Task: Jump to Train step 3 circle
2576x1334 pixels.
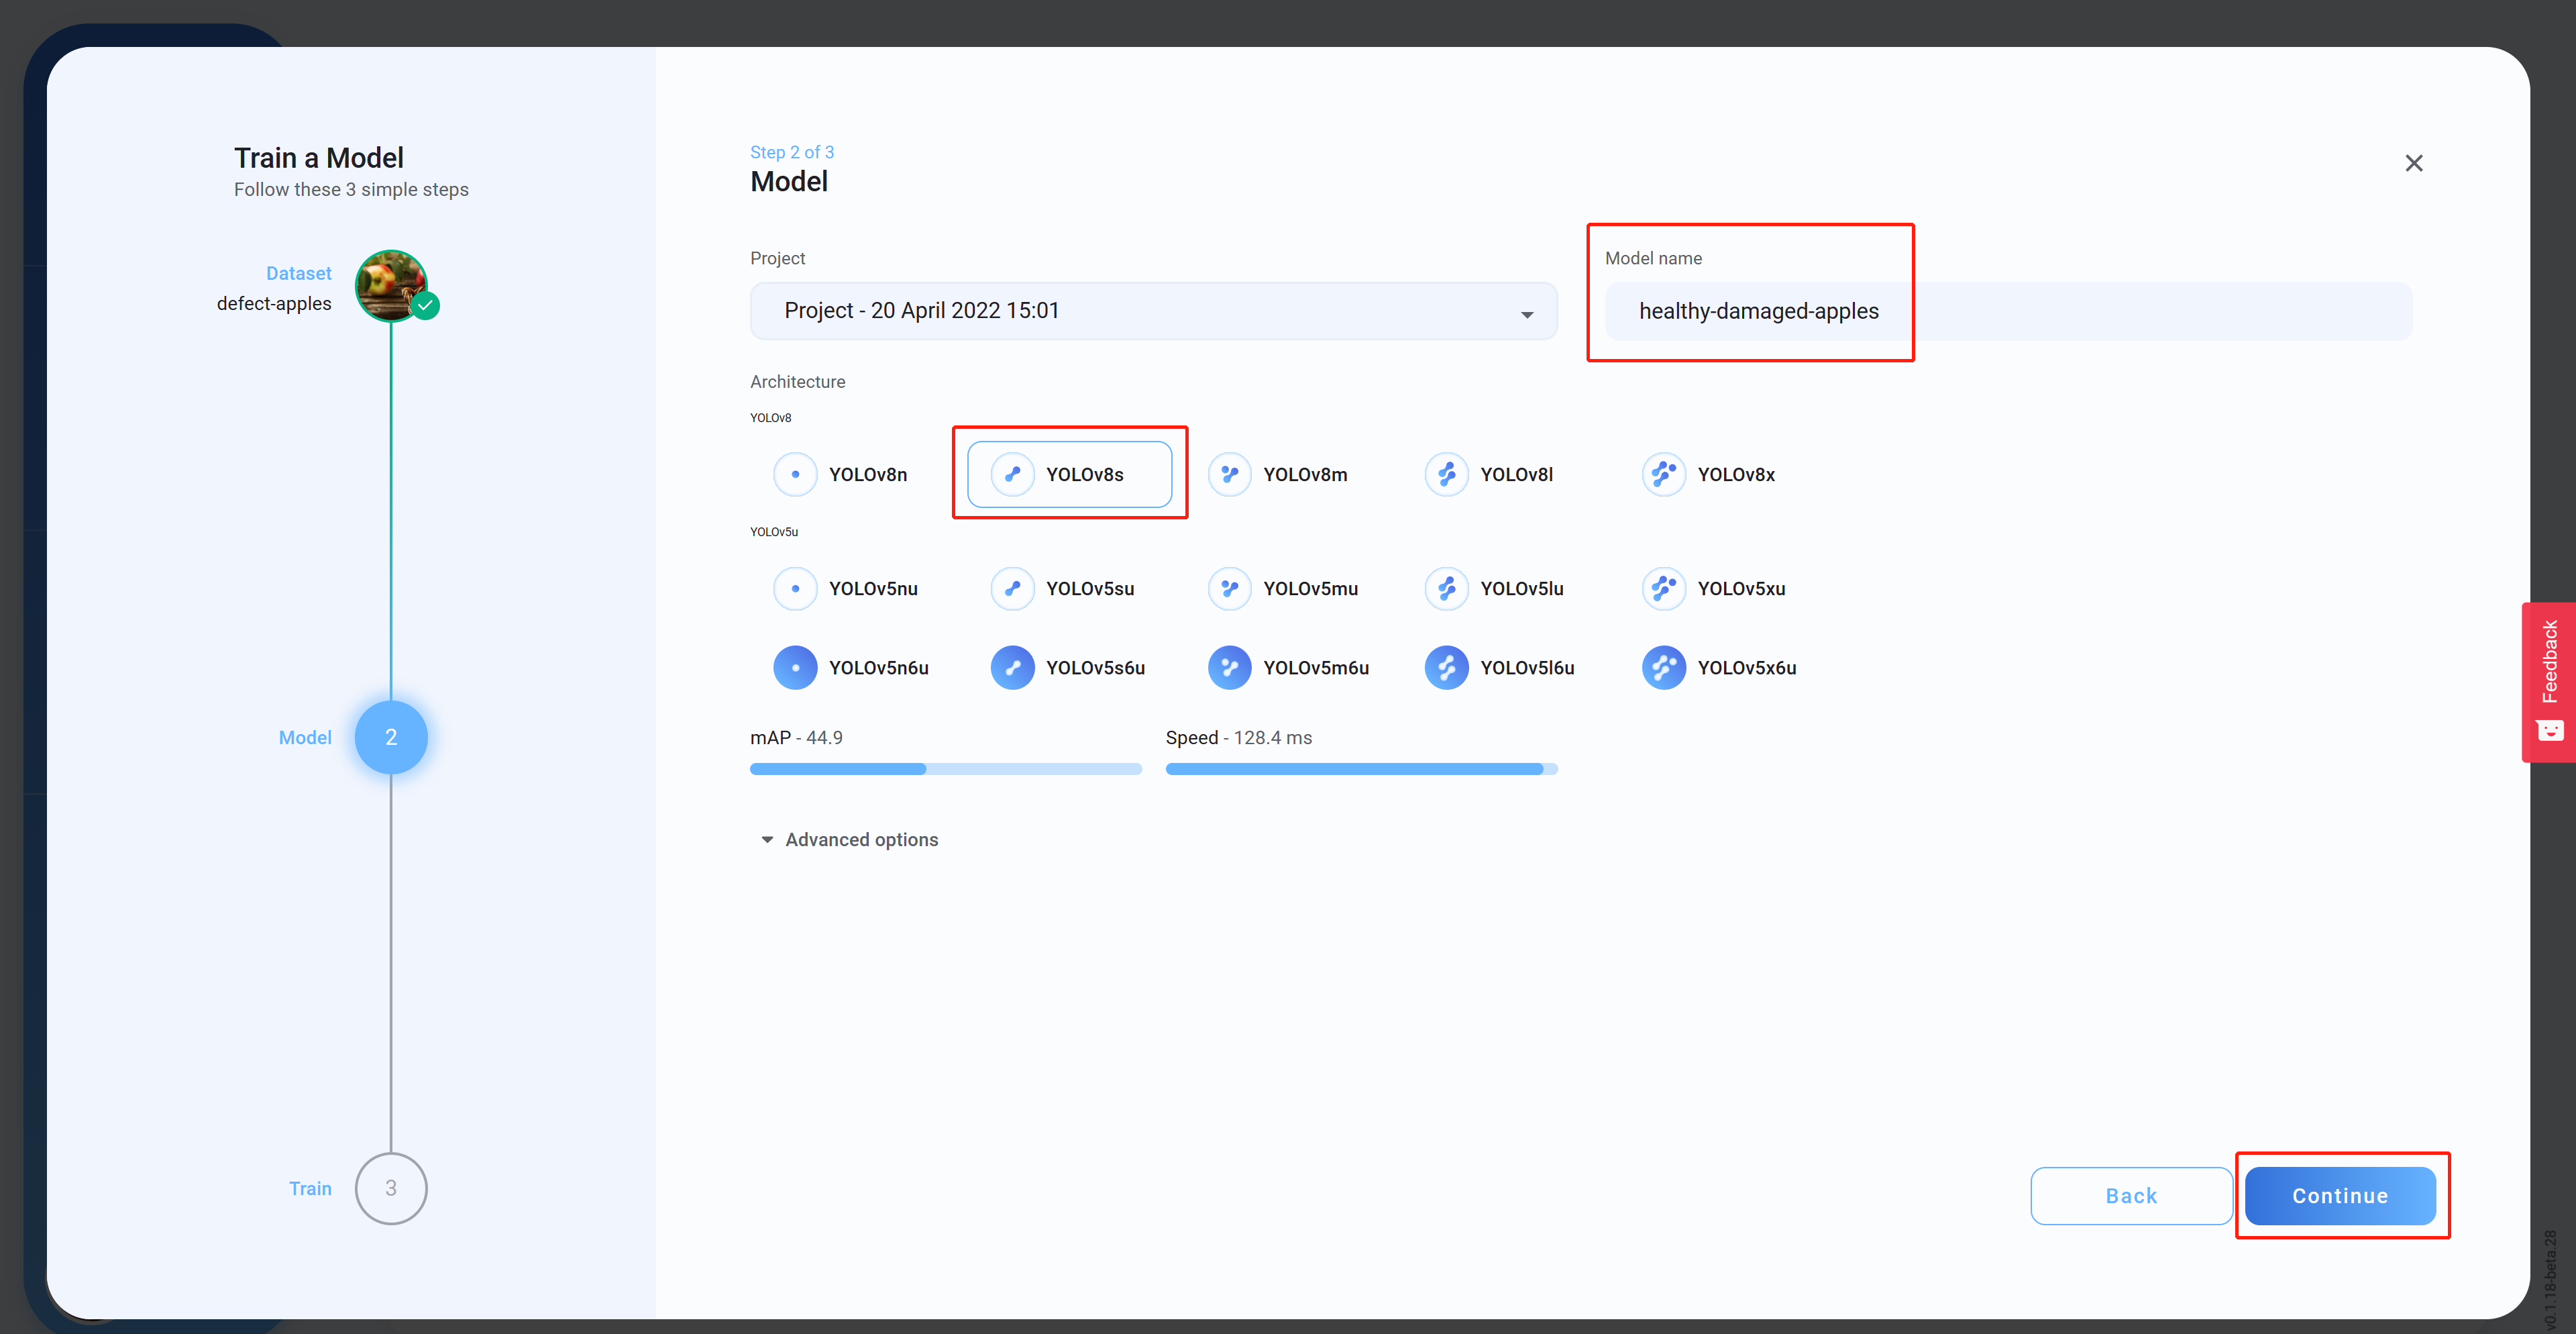Action: pos(391,1188)
